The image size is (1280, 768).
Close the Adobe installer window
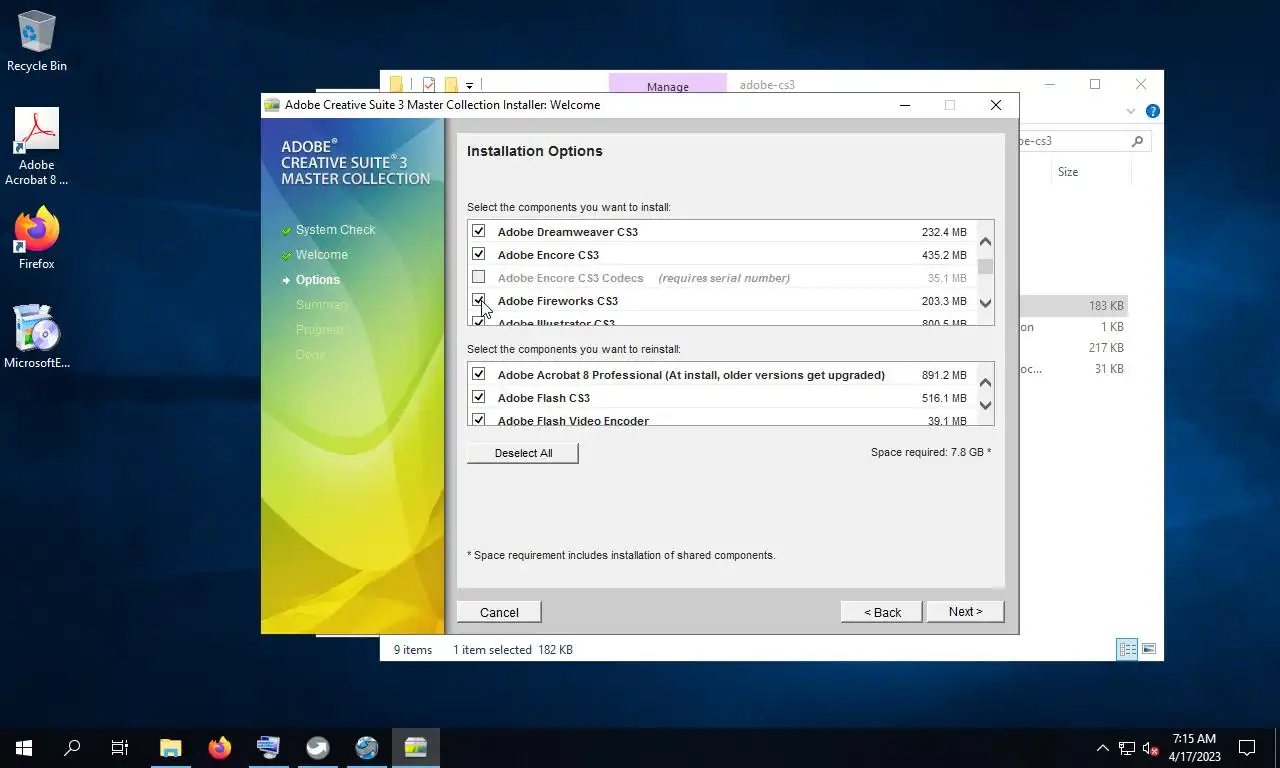(x=995, y=105)
